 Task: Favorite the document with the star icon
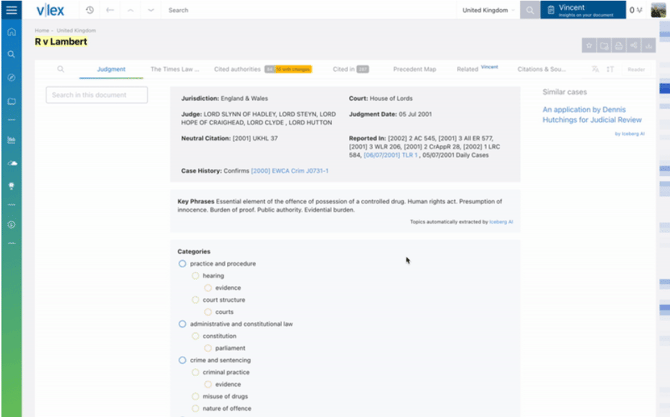589,45
